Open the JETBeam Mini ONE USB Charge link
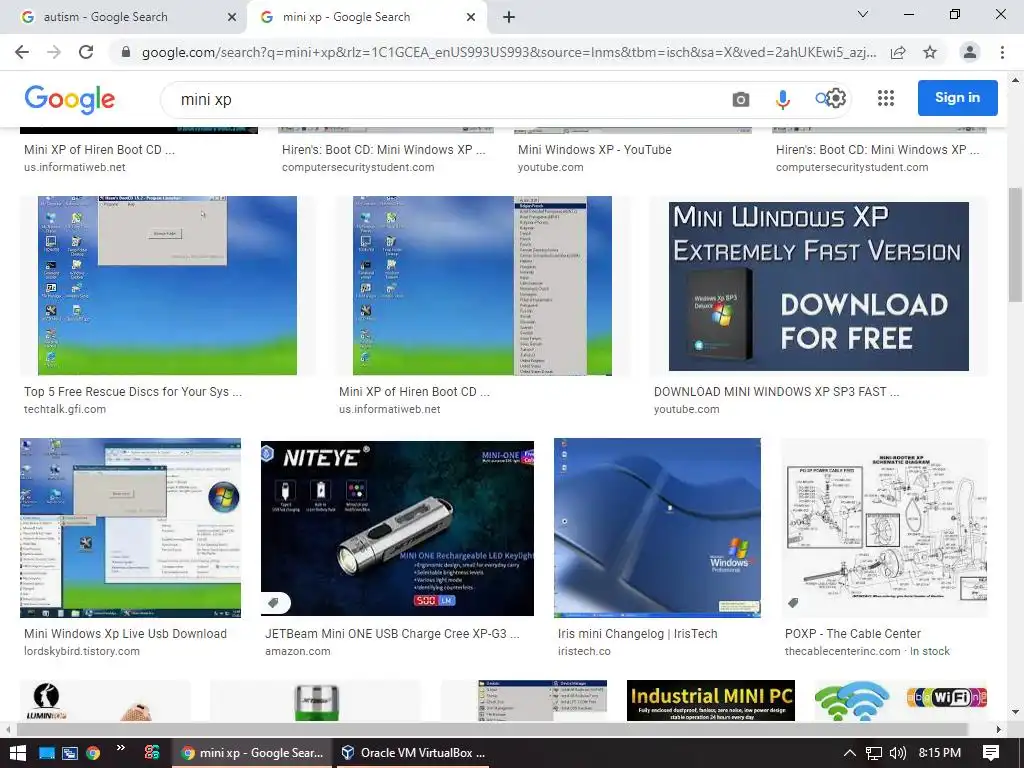Viewport: 1024px width, 768px height. tap(392, 633)
